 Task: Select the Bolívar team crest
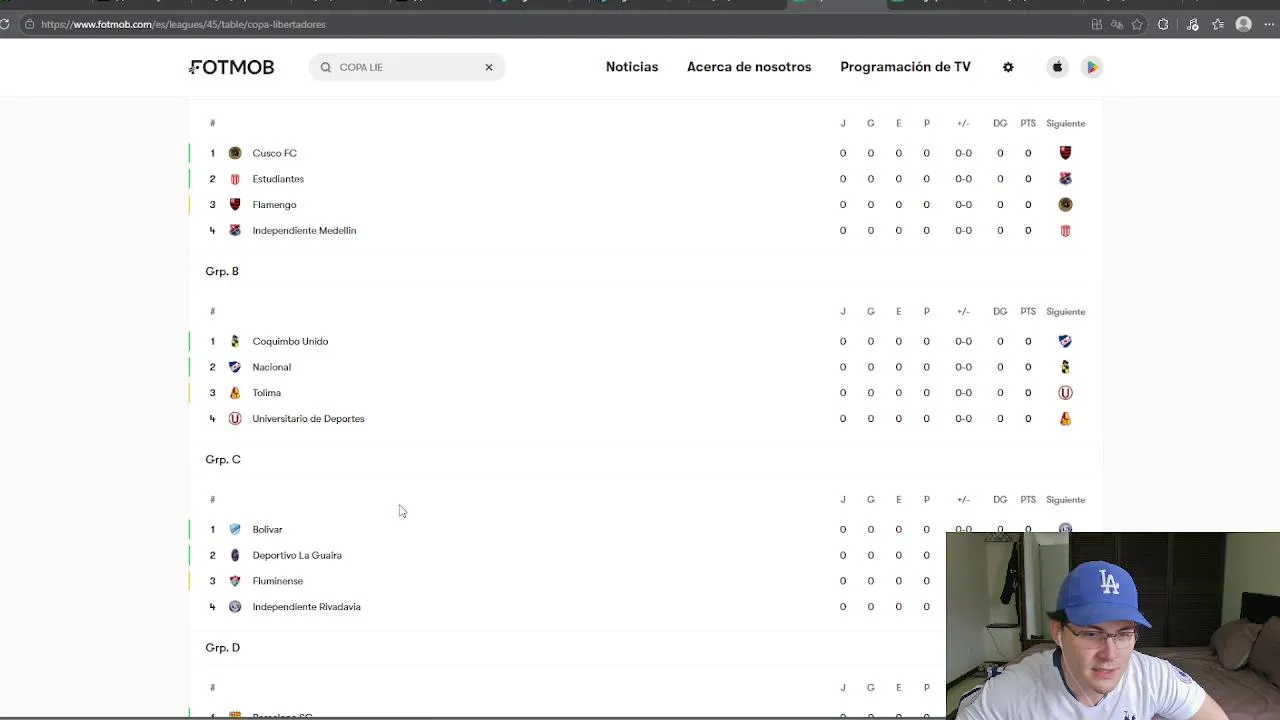click(235, 529)
